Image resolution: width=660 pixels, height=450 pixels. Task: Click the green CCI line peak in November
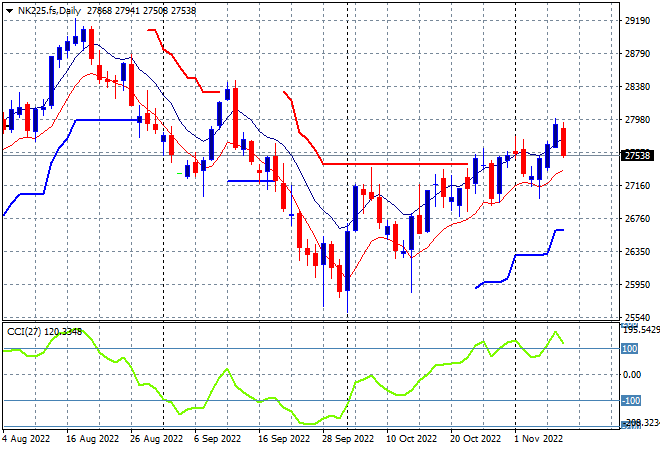pos(556,332)
